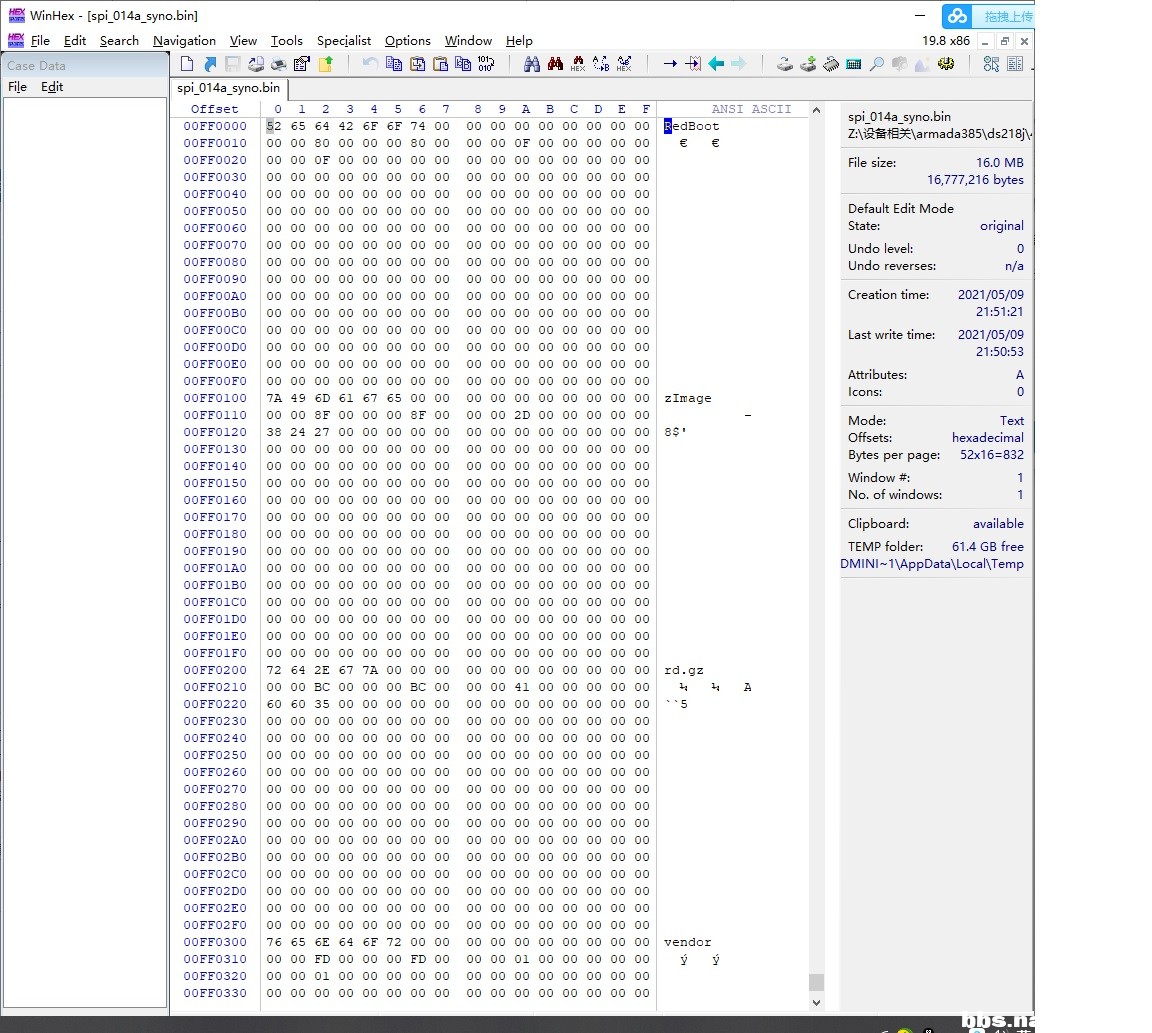Open the Calculator toolbar icon

pos(854,64)
